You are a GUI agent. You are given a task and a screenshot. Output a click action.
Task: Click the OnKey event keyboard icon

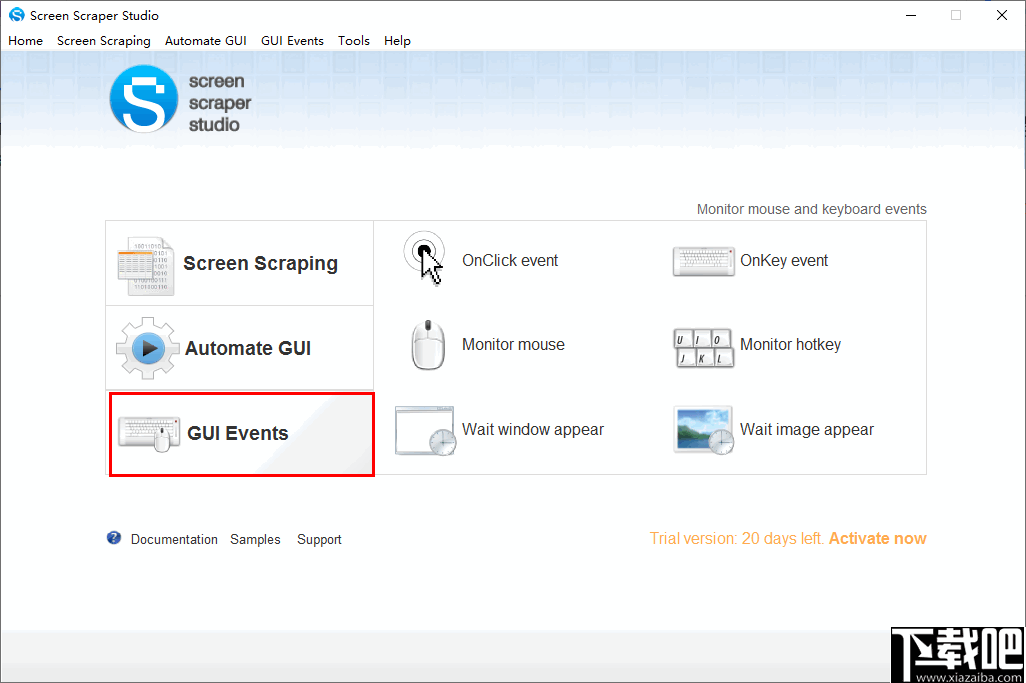703,261
